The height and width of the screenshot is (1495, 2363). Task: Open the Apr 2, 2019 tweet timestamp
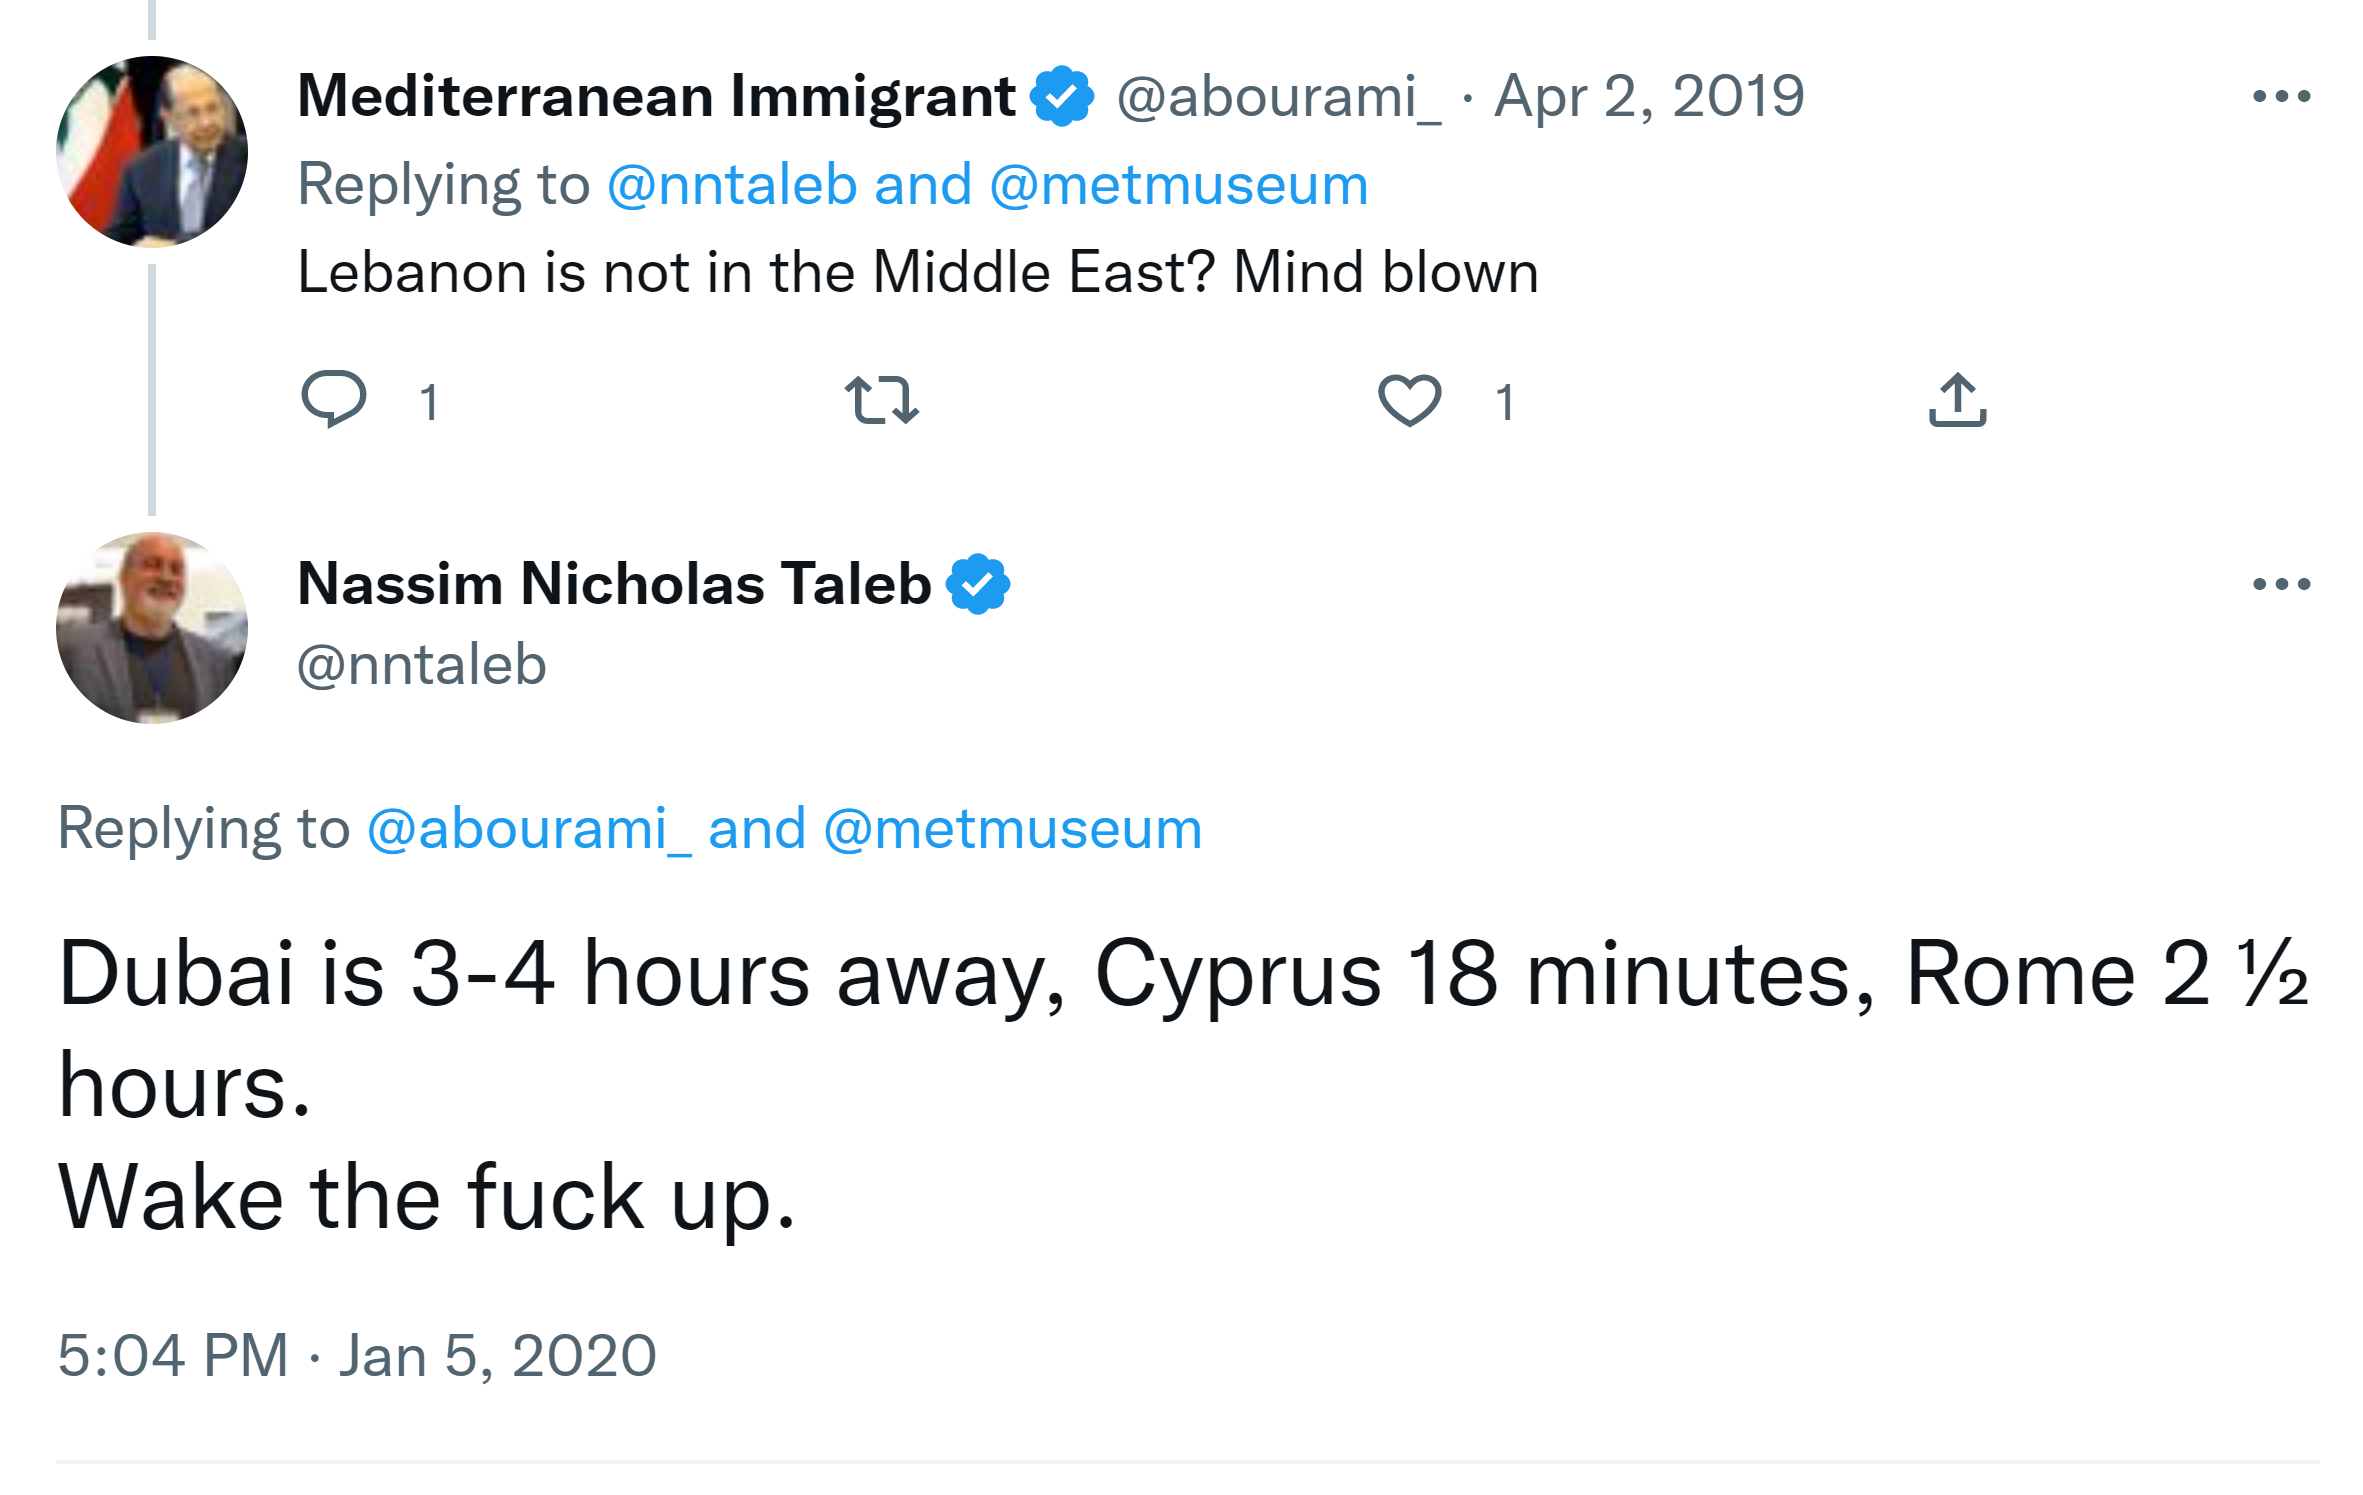(x=1649, y=97)
